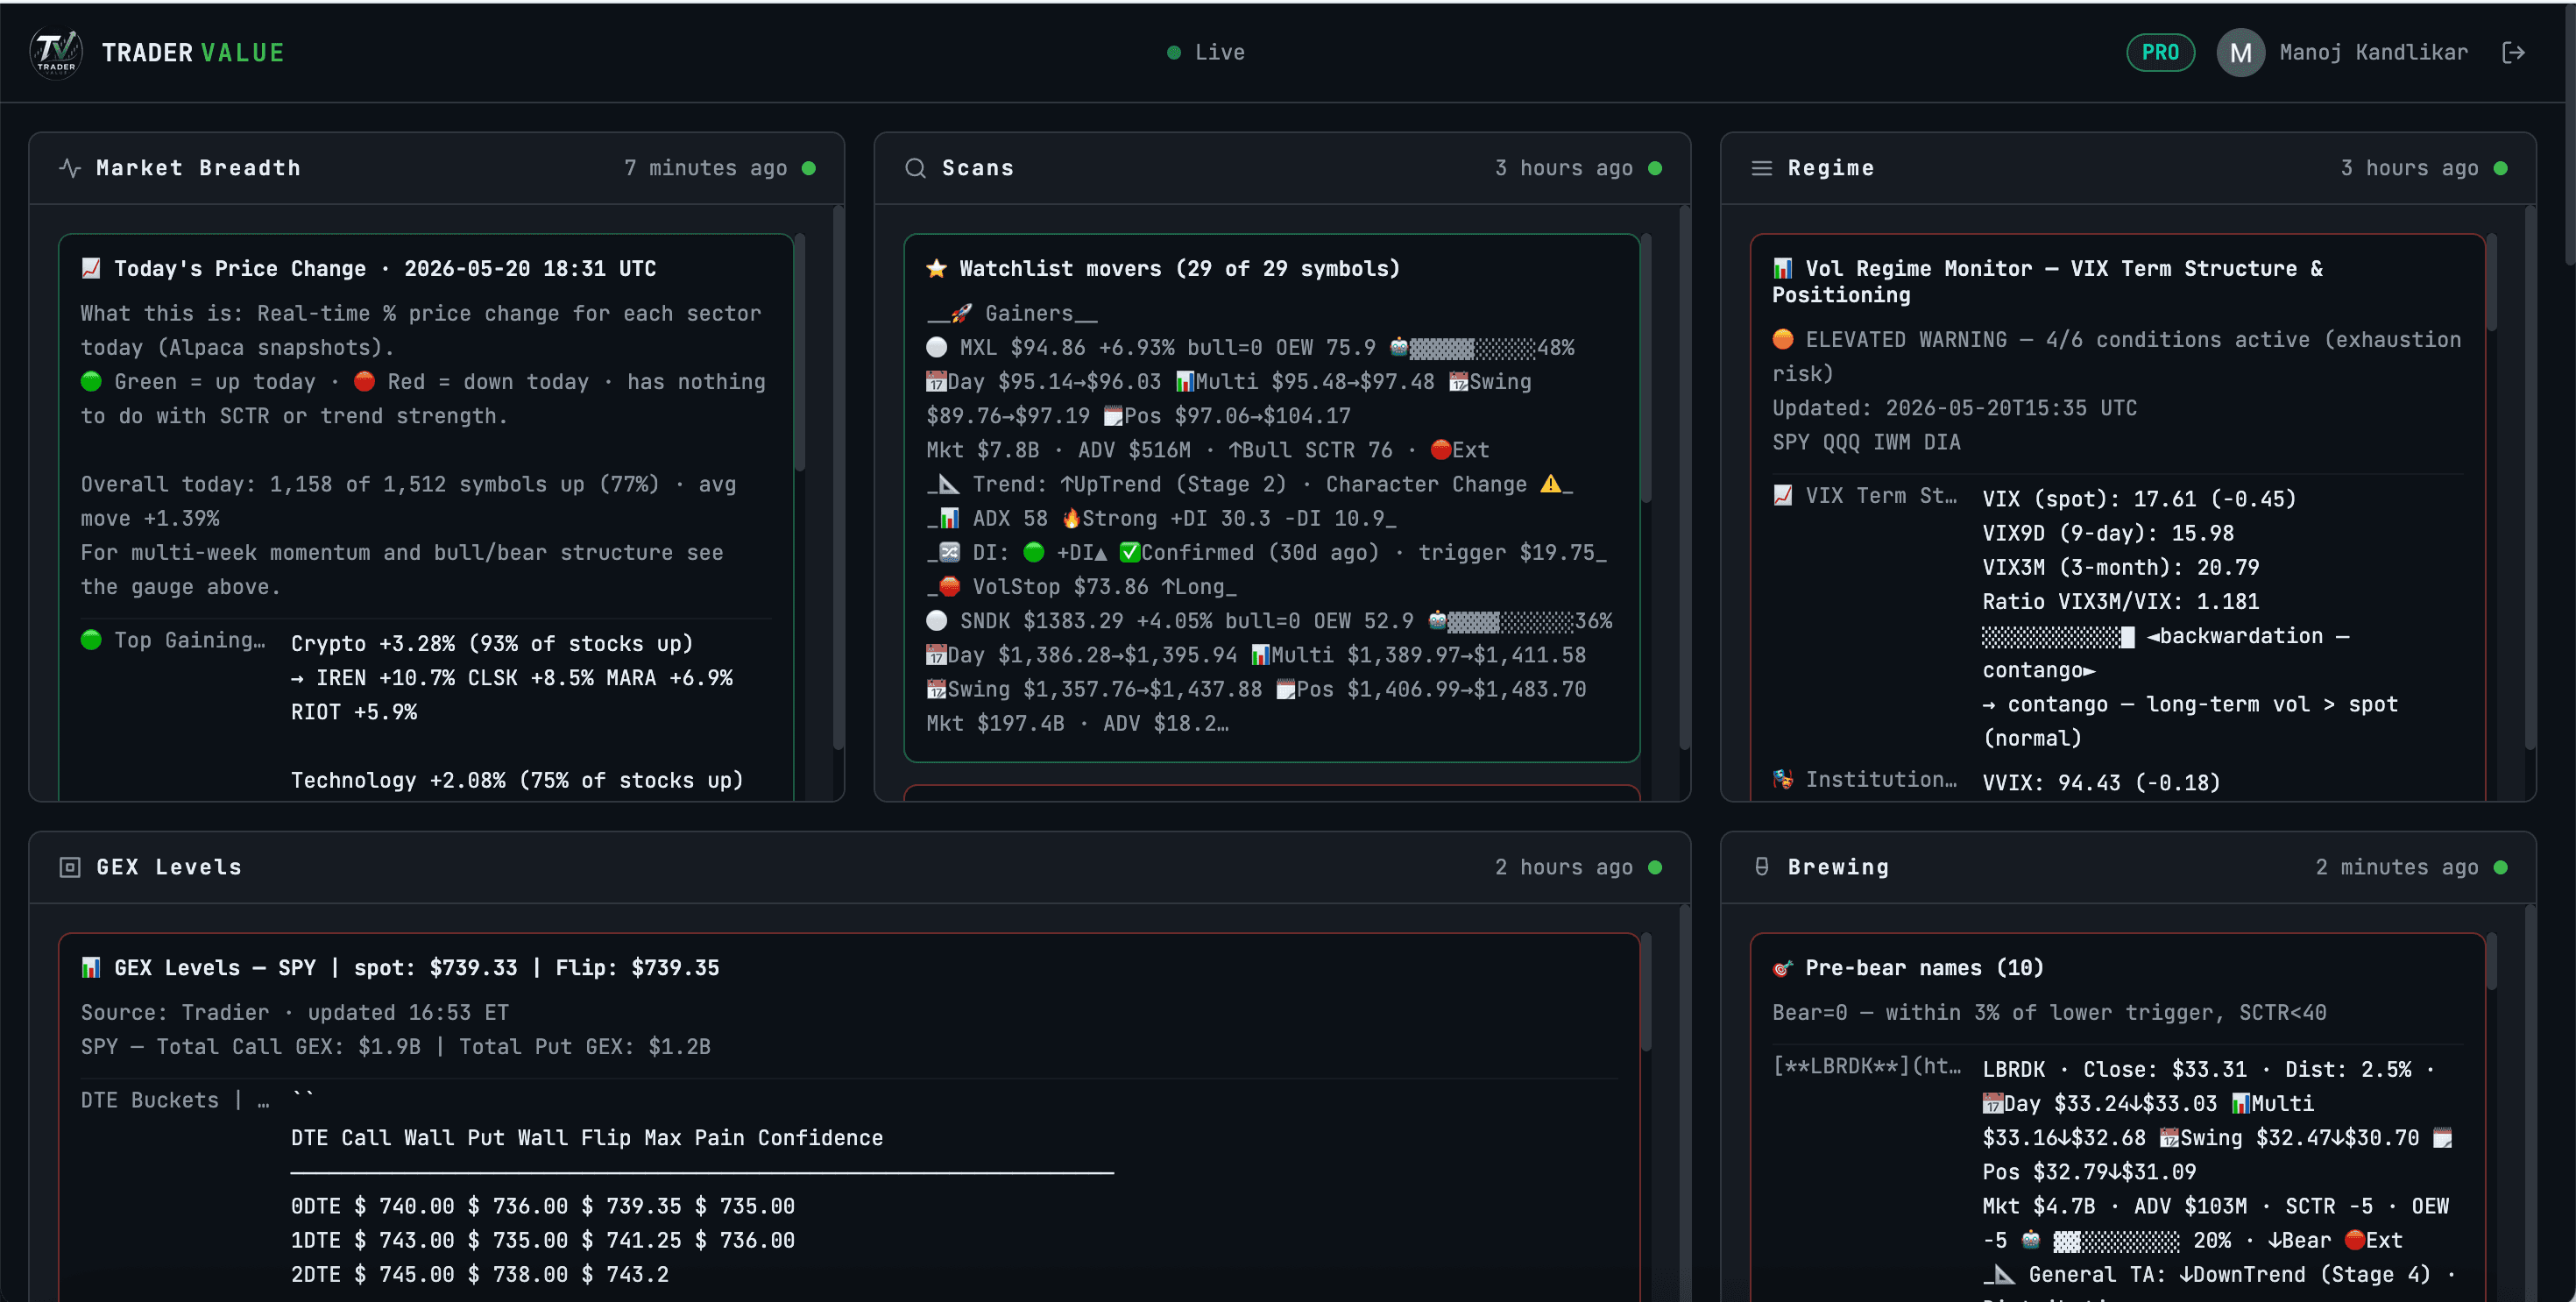Click the Regime panel green status dot

point(2501,168)
